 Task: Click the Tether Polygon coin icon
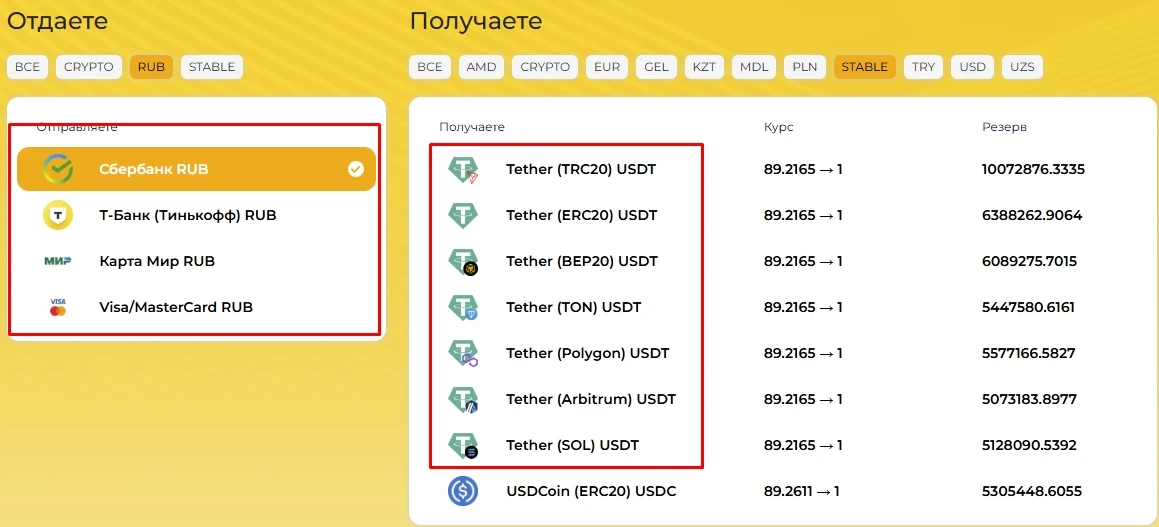(x=463, y=353)
